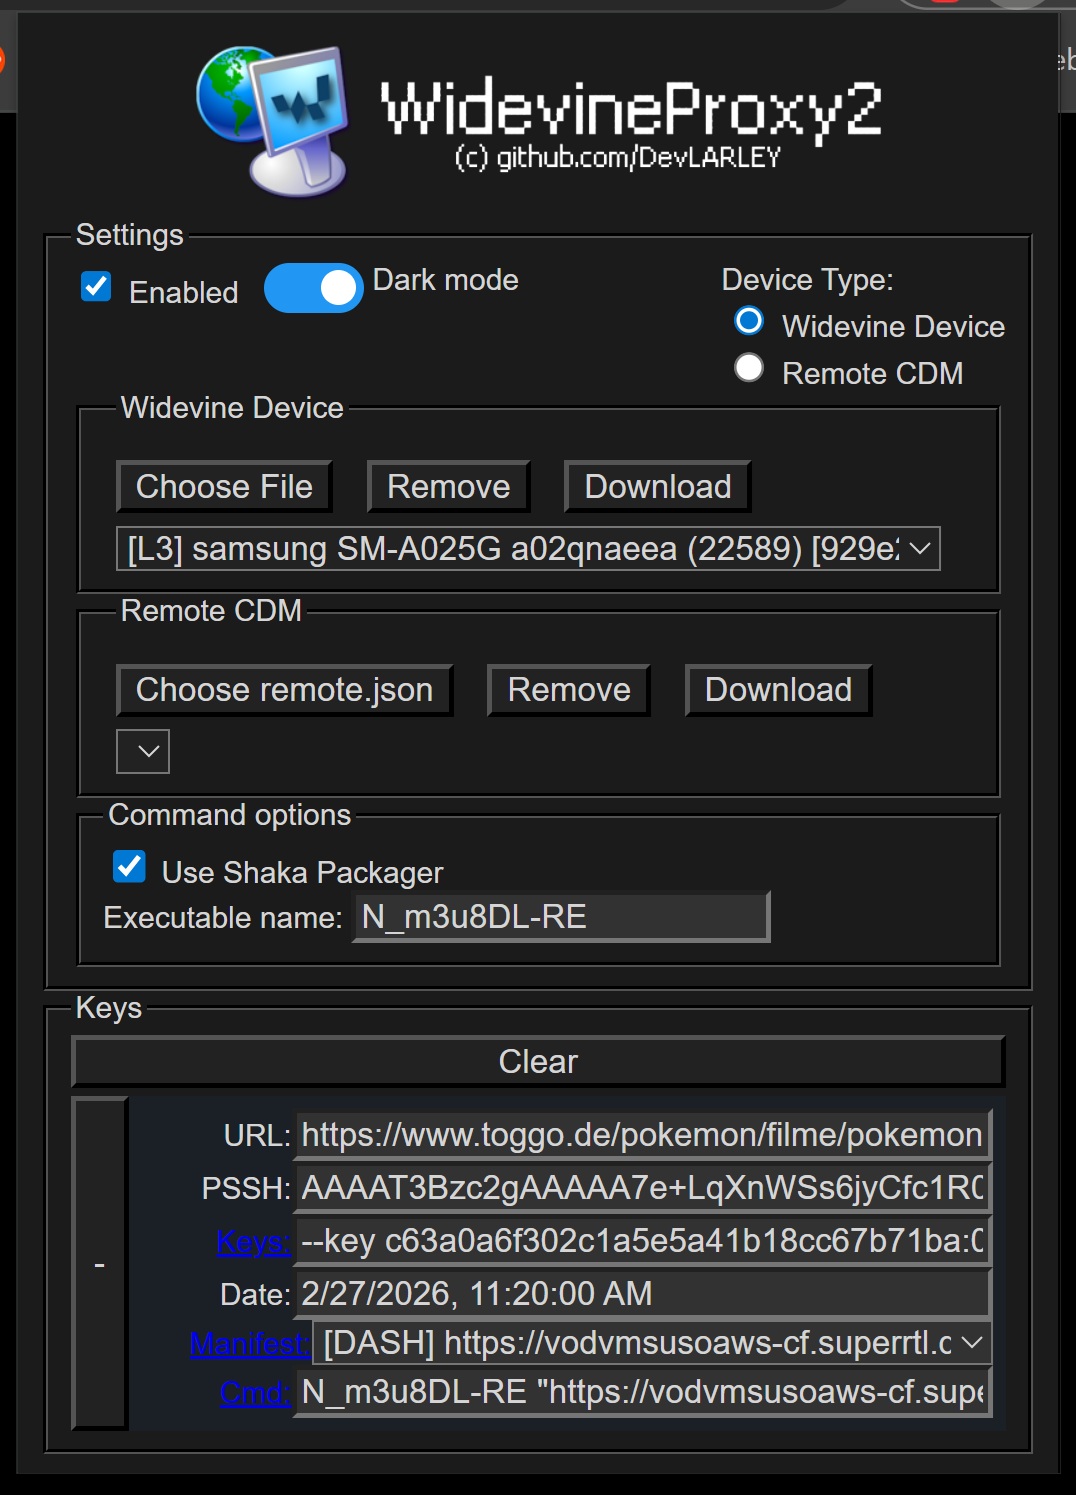Click the Cmd link

click(x=255, y=1392)
